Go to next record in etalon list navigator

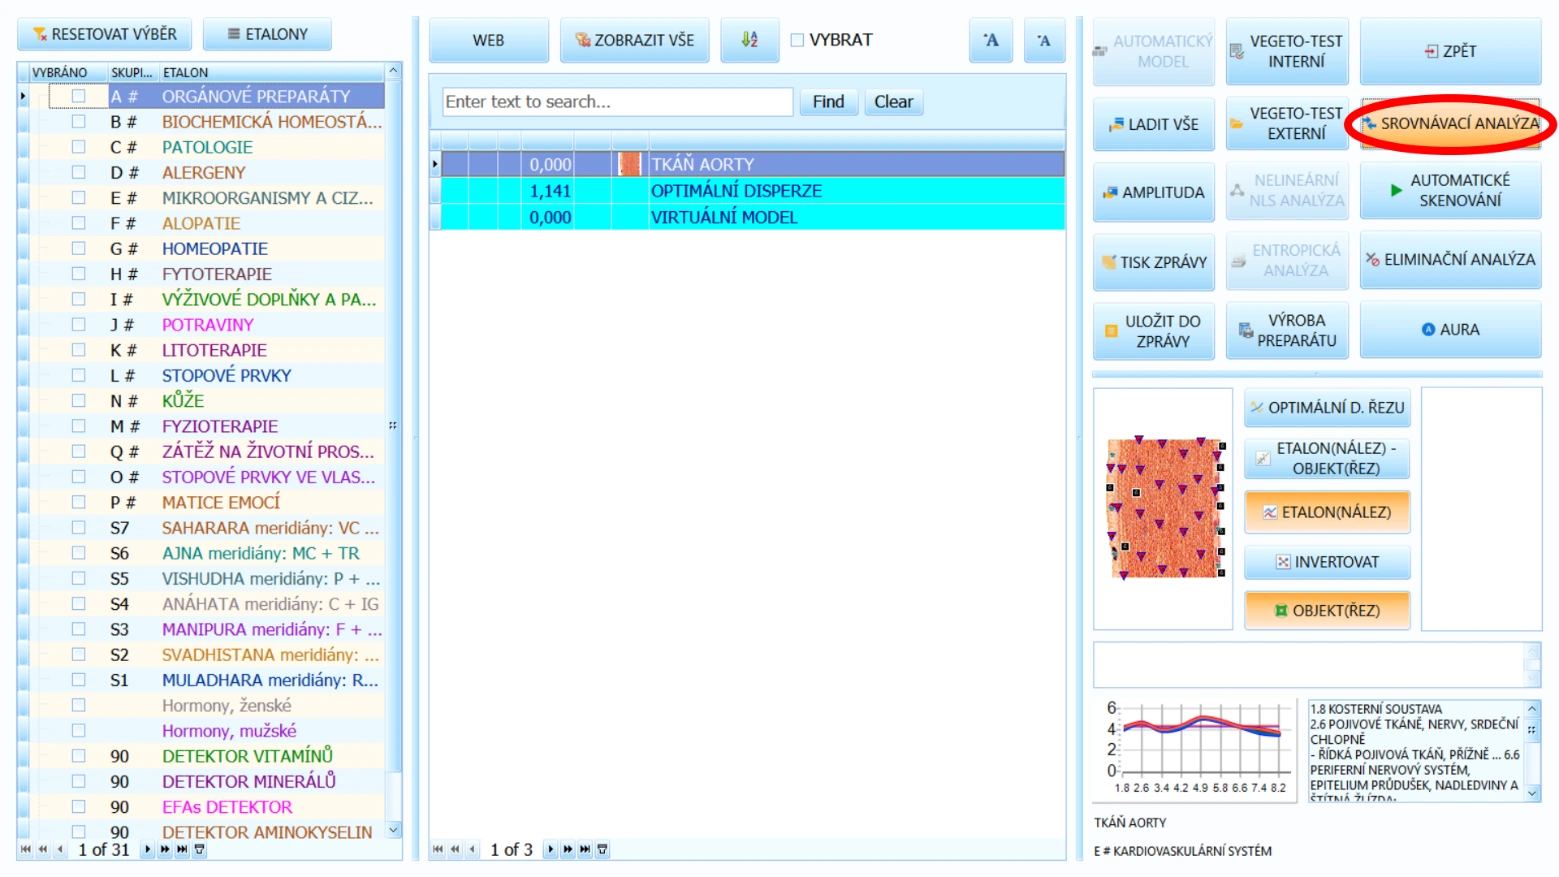pyautogui.click(x=148, y=850)
